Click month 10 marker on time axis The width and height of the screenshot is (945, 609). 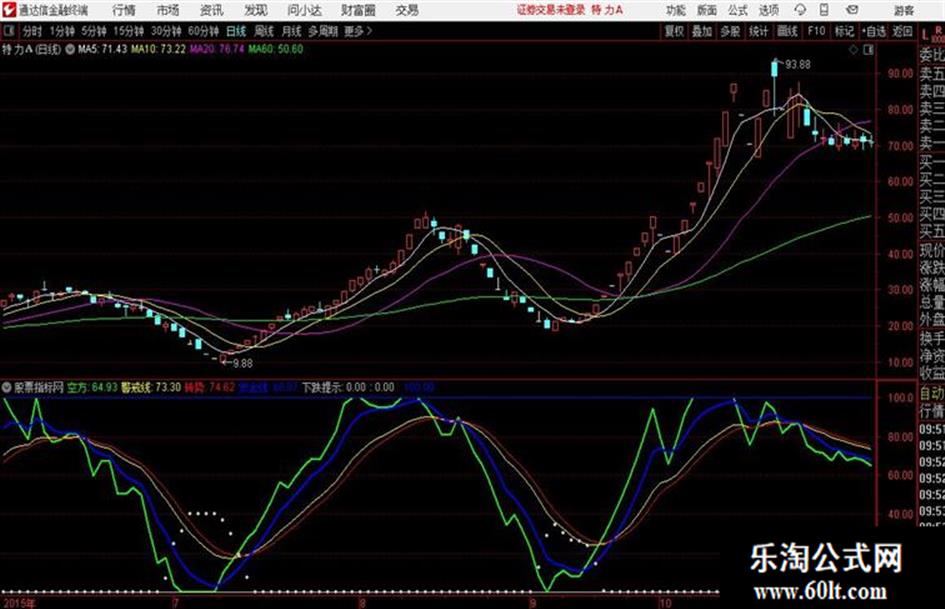665,603
